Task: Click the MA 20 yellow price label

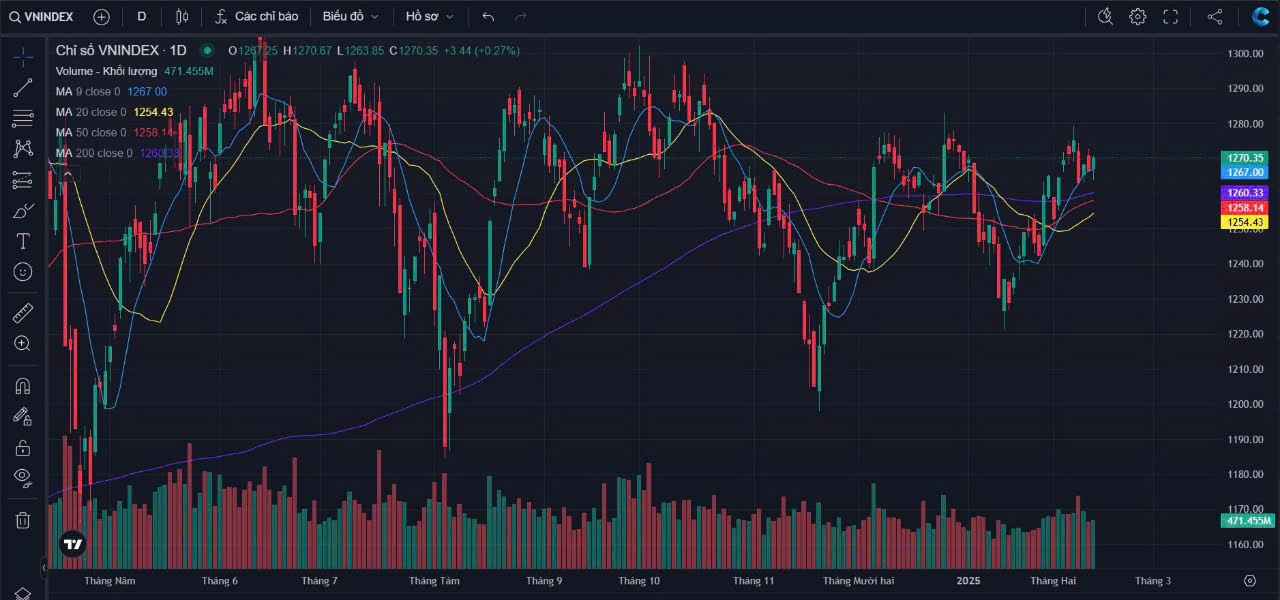Action: tap(1244, 222)
